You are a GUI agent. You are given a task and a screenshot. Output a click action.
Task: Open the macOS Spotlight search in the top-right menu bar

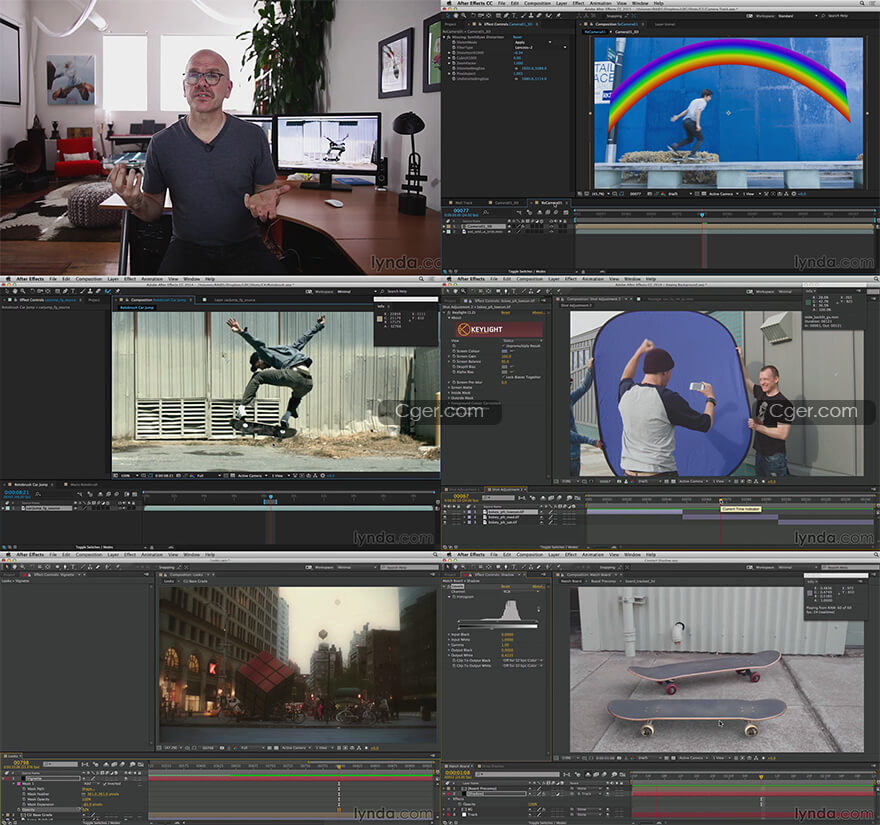point(863,3)
